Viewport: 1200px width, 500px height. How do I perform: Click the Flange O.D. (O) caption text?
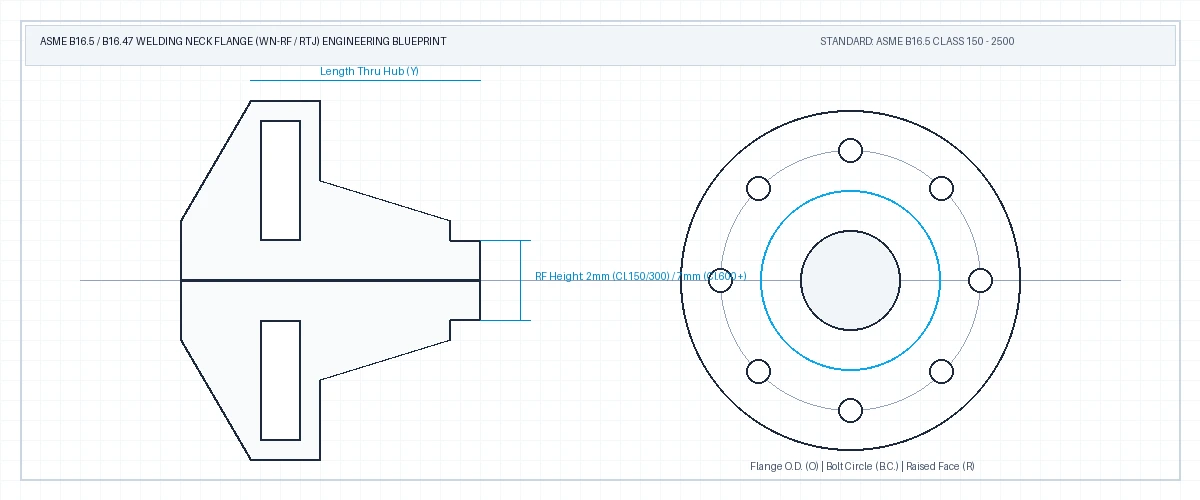click(x=862, y=466)
